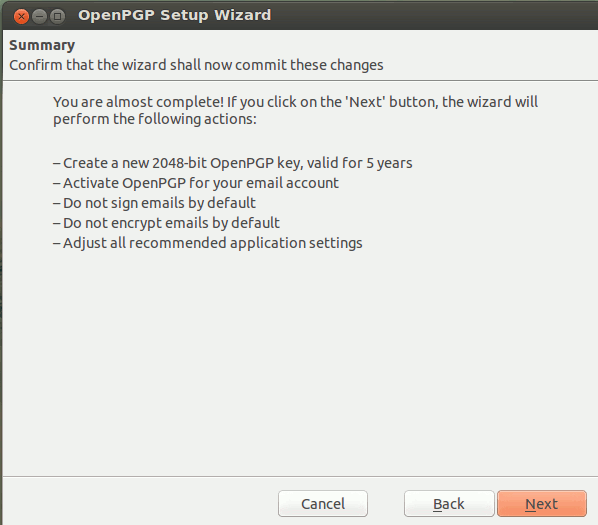The image size is (598, 525).
Task: Maximize the OpenPGP Setup Wizard window
Action: [57, 16]
